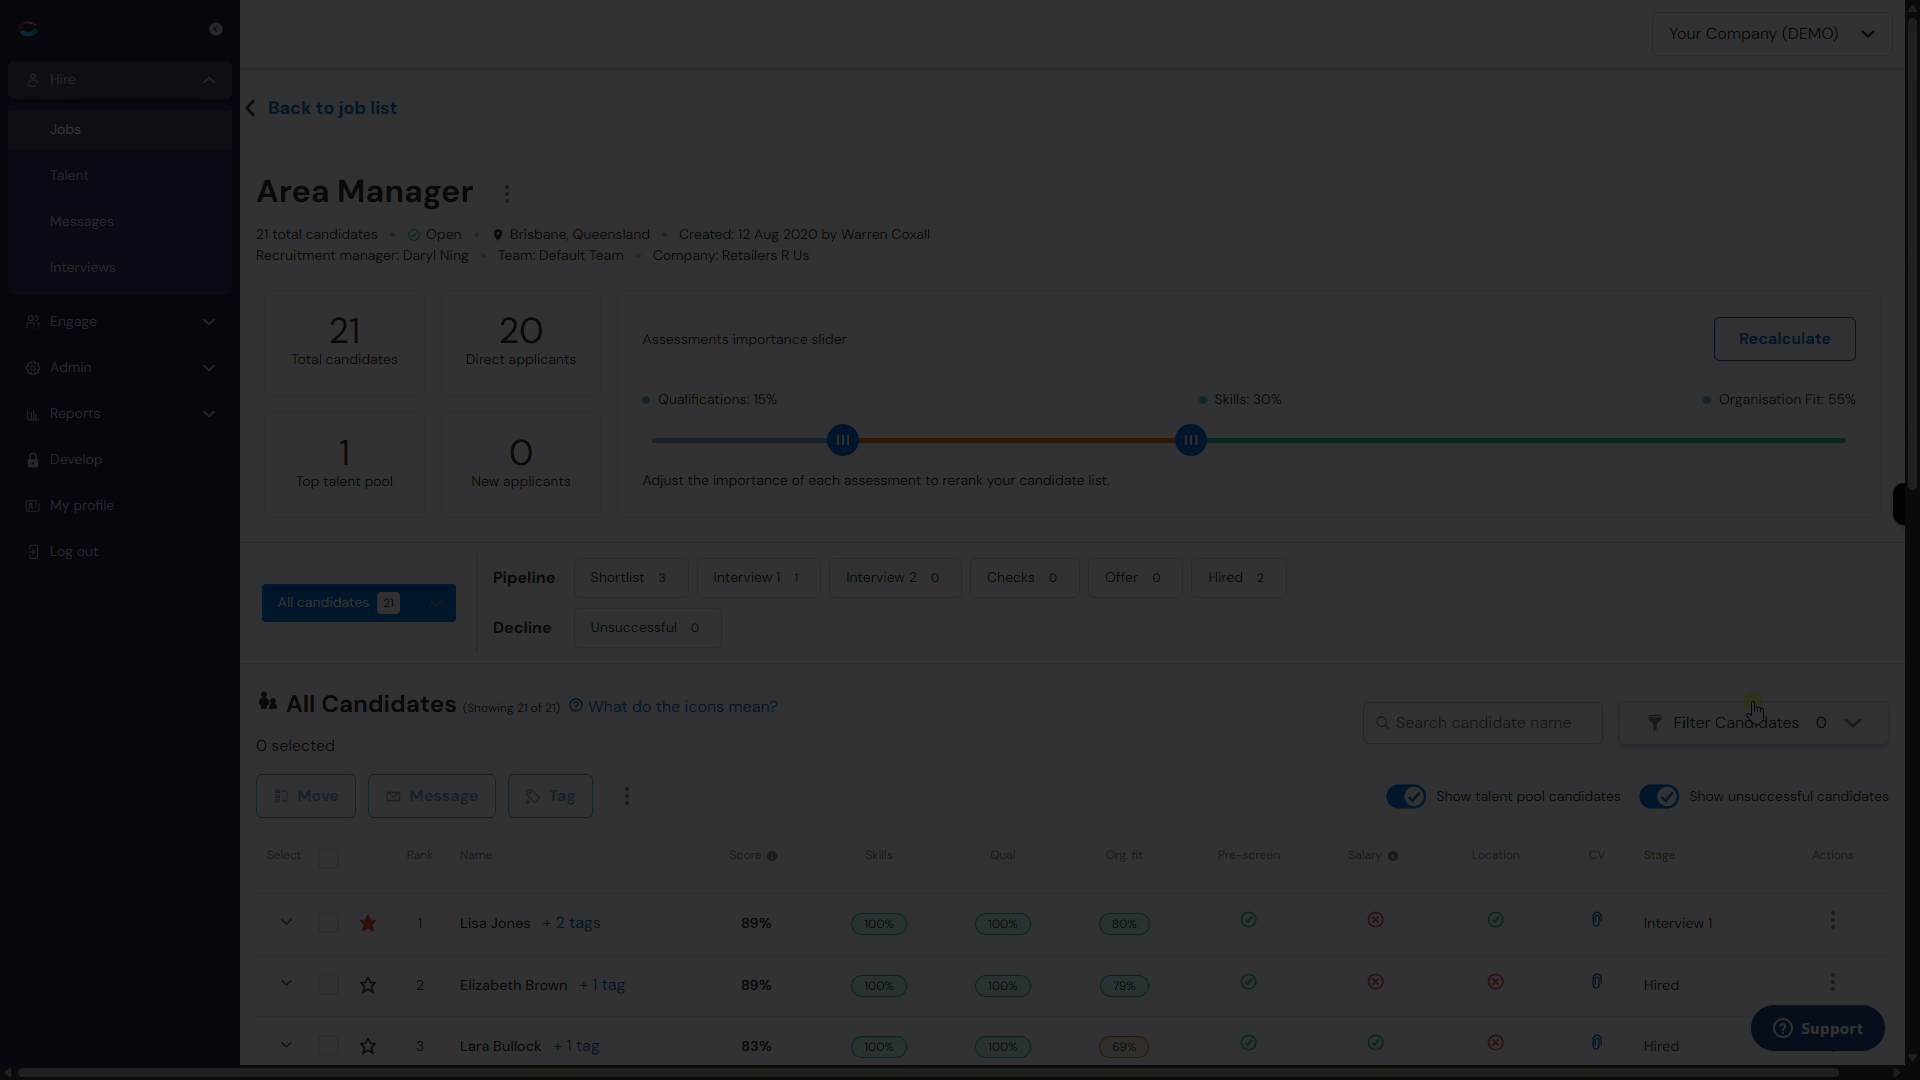Viewport: 1920px width, 1080px height.
Task: Click Back to job list link
Action: pyautogui.click(x=332, y=108)
